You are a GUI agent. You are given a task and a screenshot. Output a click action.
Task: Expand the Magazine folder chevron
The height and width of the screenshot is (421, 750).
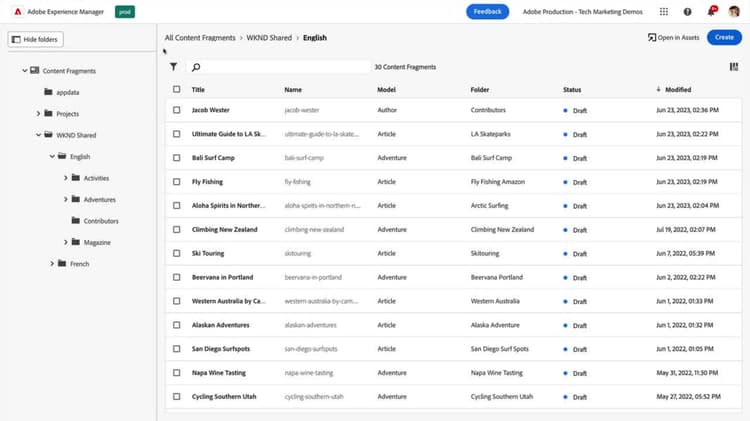tap(66, 242)
